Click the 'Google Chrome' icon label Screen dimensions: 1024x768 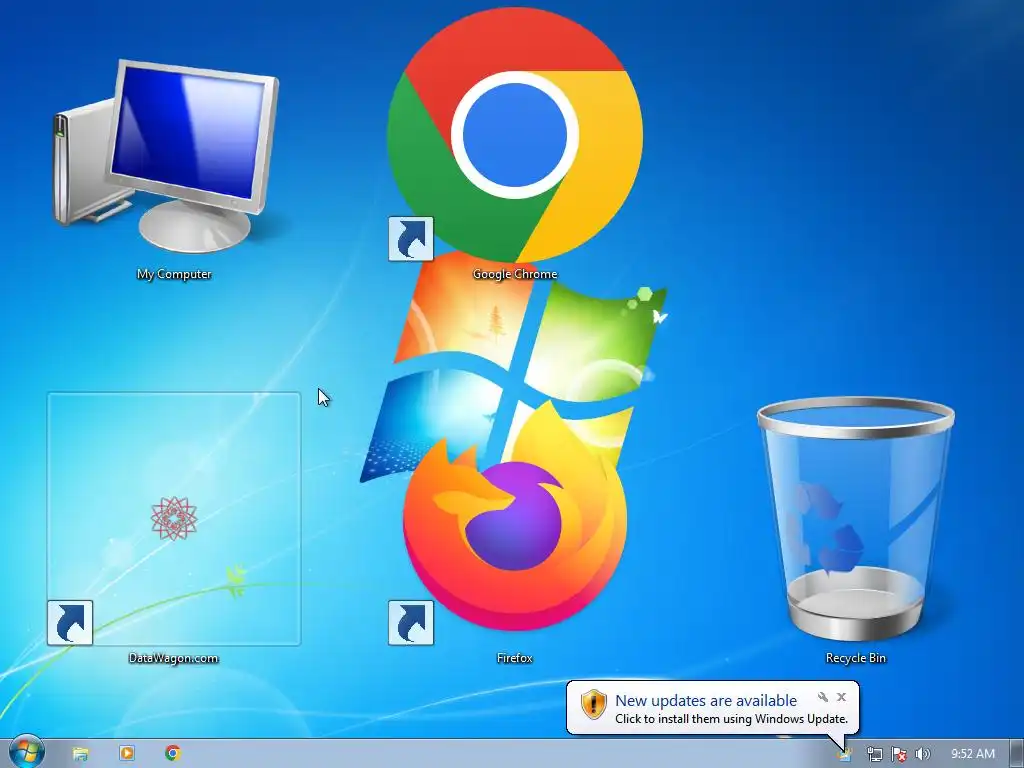click(x=515, y=274)
